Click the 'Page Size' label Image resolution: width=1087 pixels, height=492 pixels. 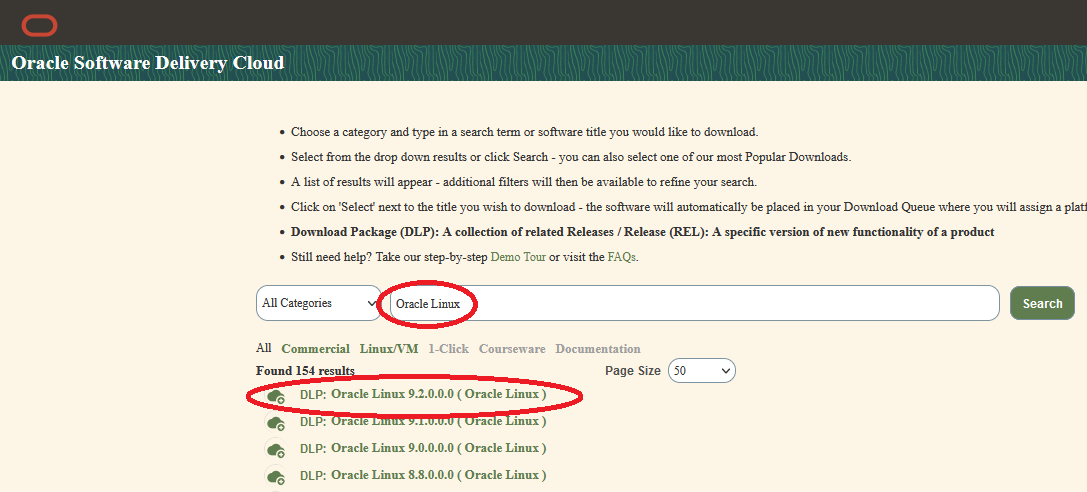click(x=633, y=371)
